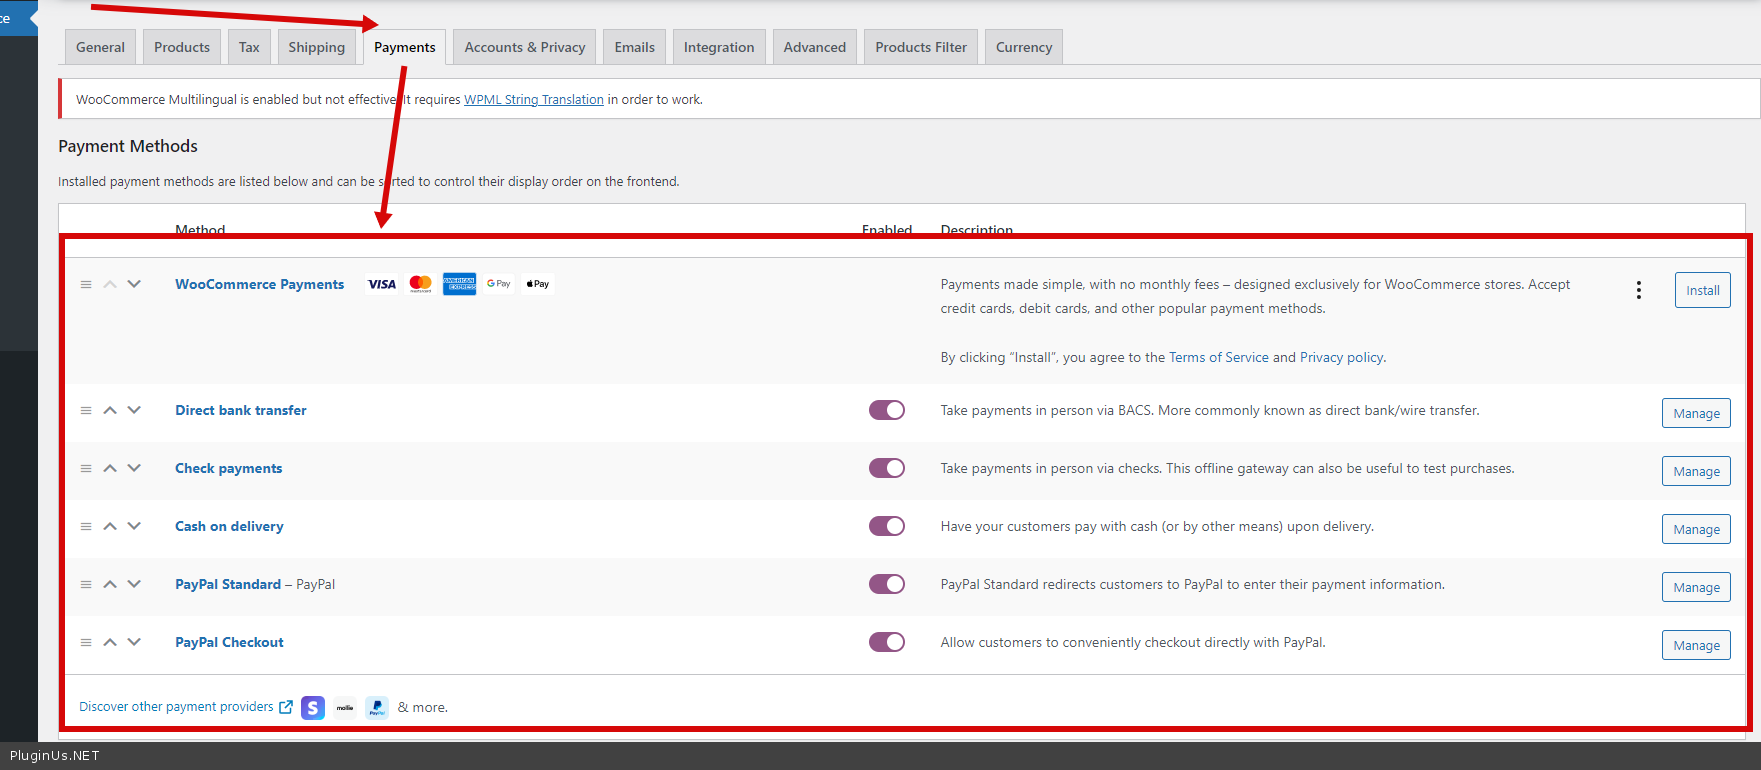This screenshot has height=770, width=1761.
Task: Click the drag handle for Direct bank transfer
Action: pos(86,411)
